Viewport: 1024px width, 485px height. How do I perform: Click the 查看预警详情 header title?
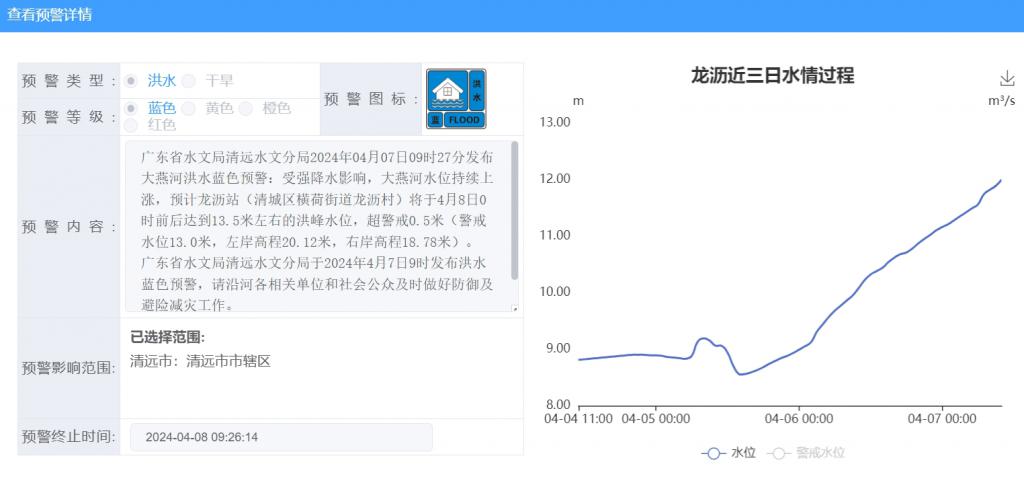pyautogui.click(x=50, y=15)
